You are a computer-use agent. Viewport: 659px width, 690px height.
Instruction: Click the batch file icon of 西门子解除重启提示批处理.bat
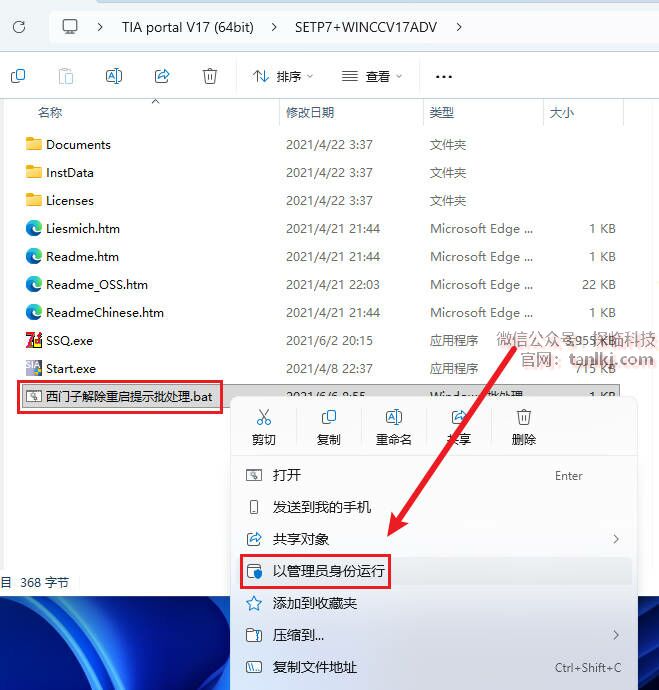(34, 396)
